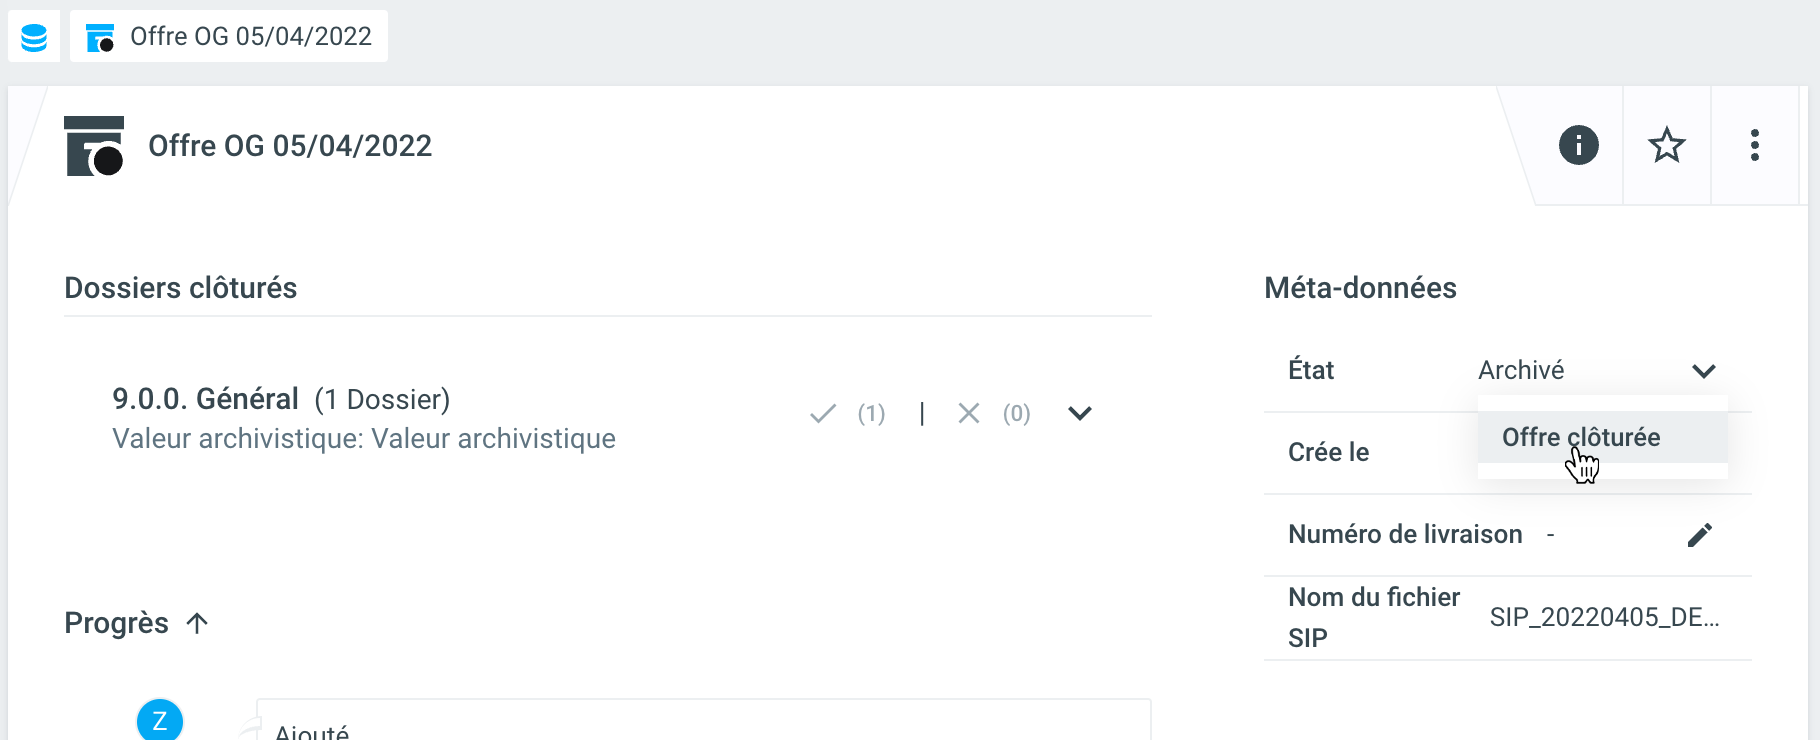Click the SIP file name value

click(x=1604, y=617)
